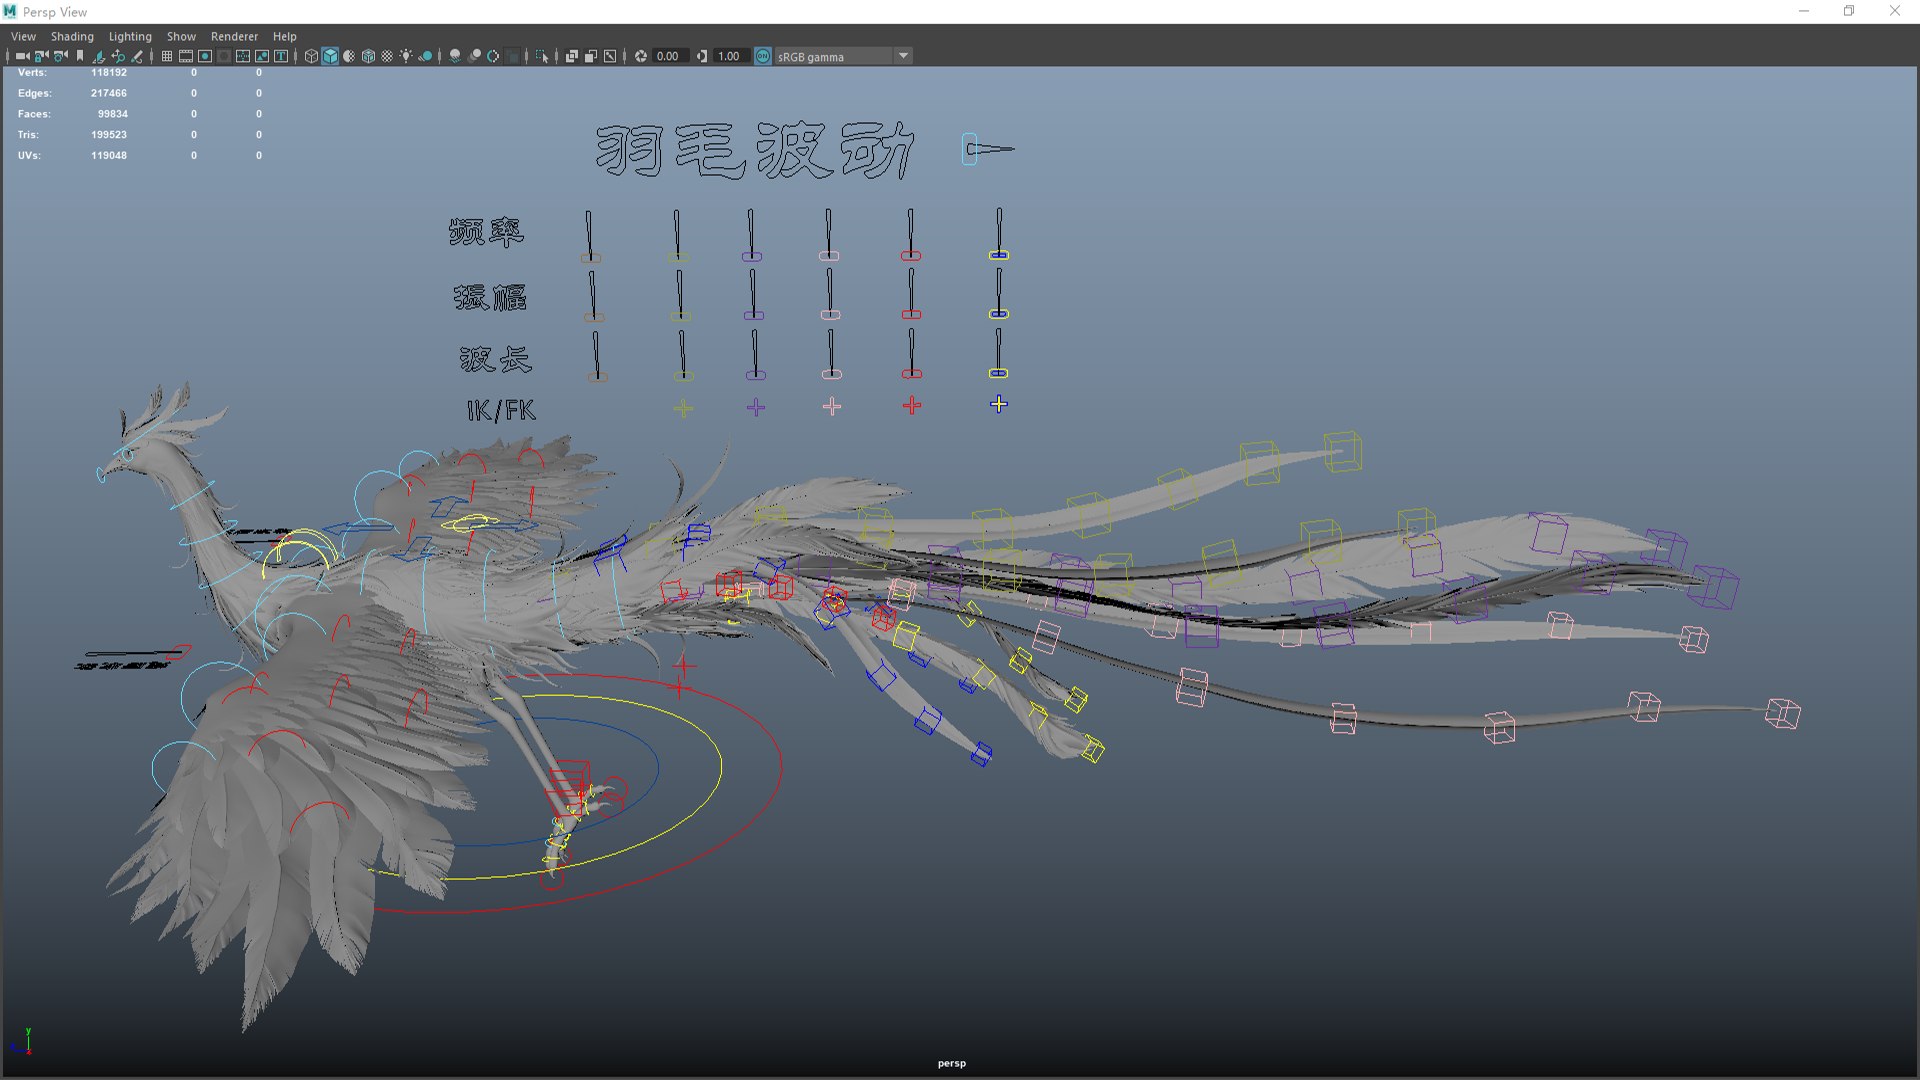Click the Isolate Select icon

coord(541,56)
